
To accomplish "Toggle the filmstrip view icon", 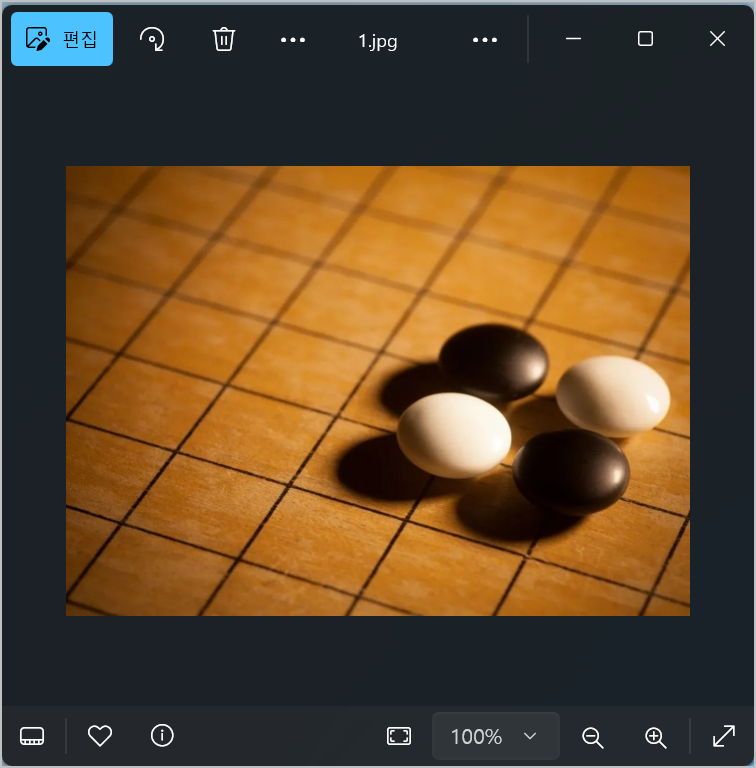I will tap(32, 736).
